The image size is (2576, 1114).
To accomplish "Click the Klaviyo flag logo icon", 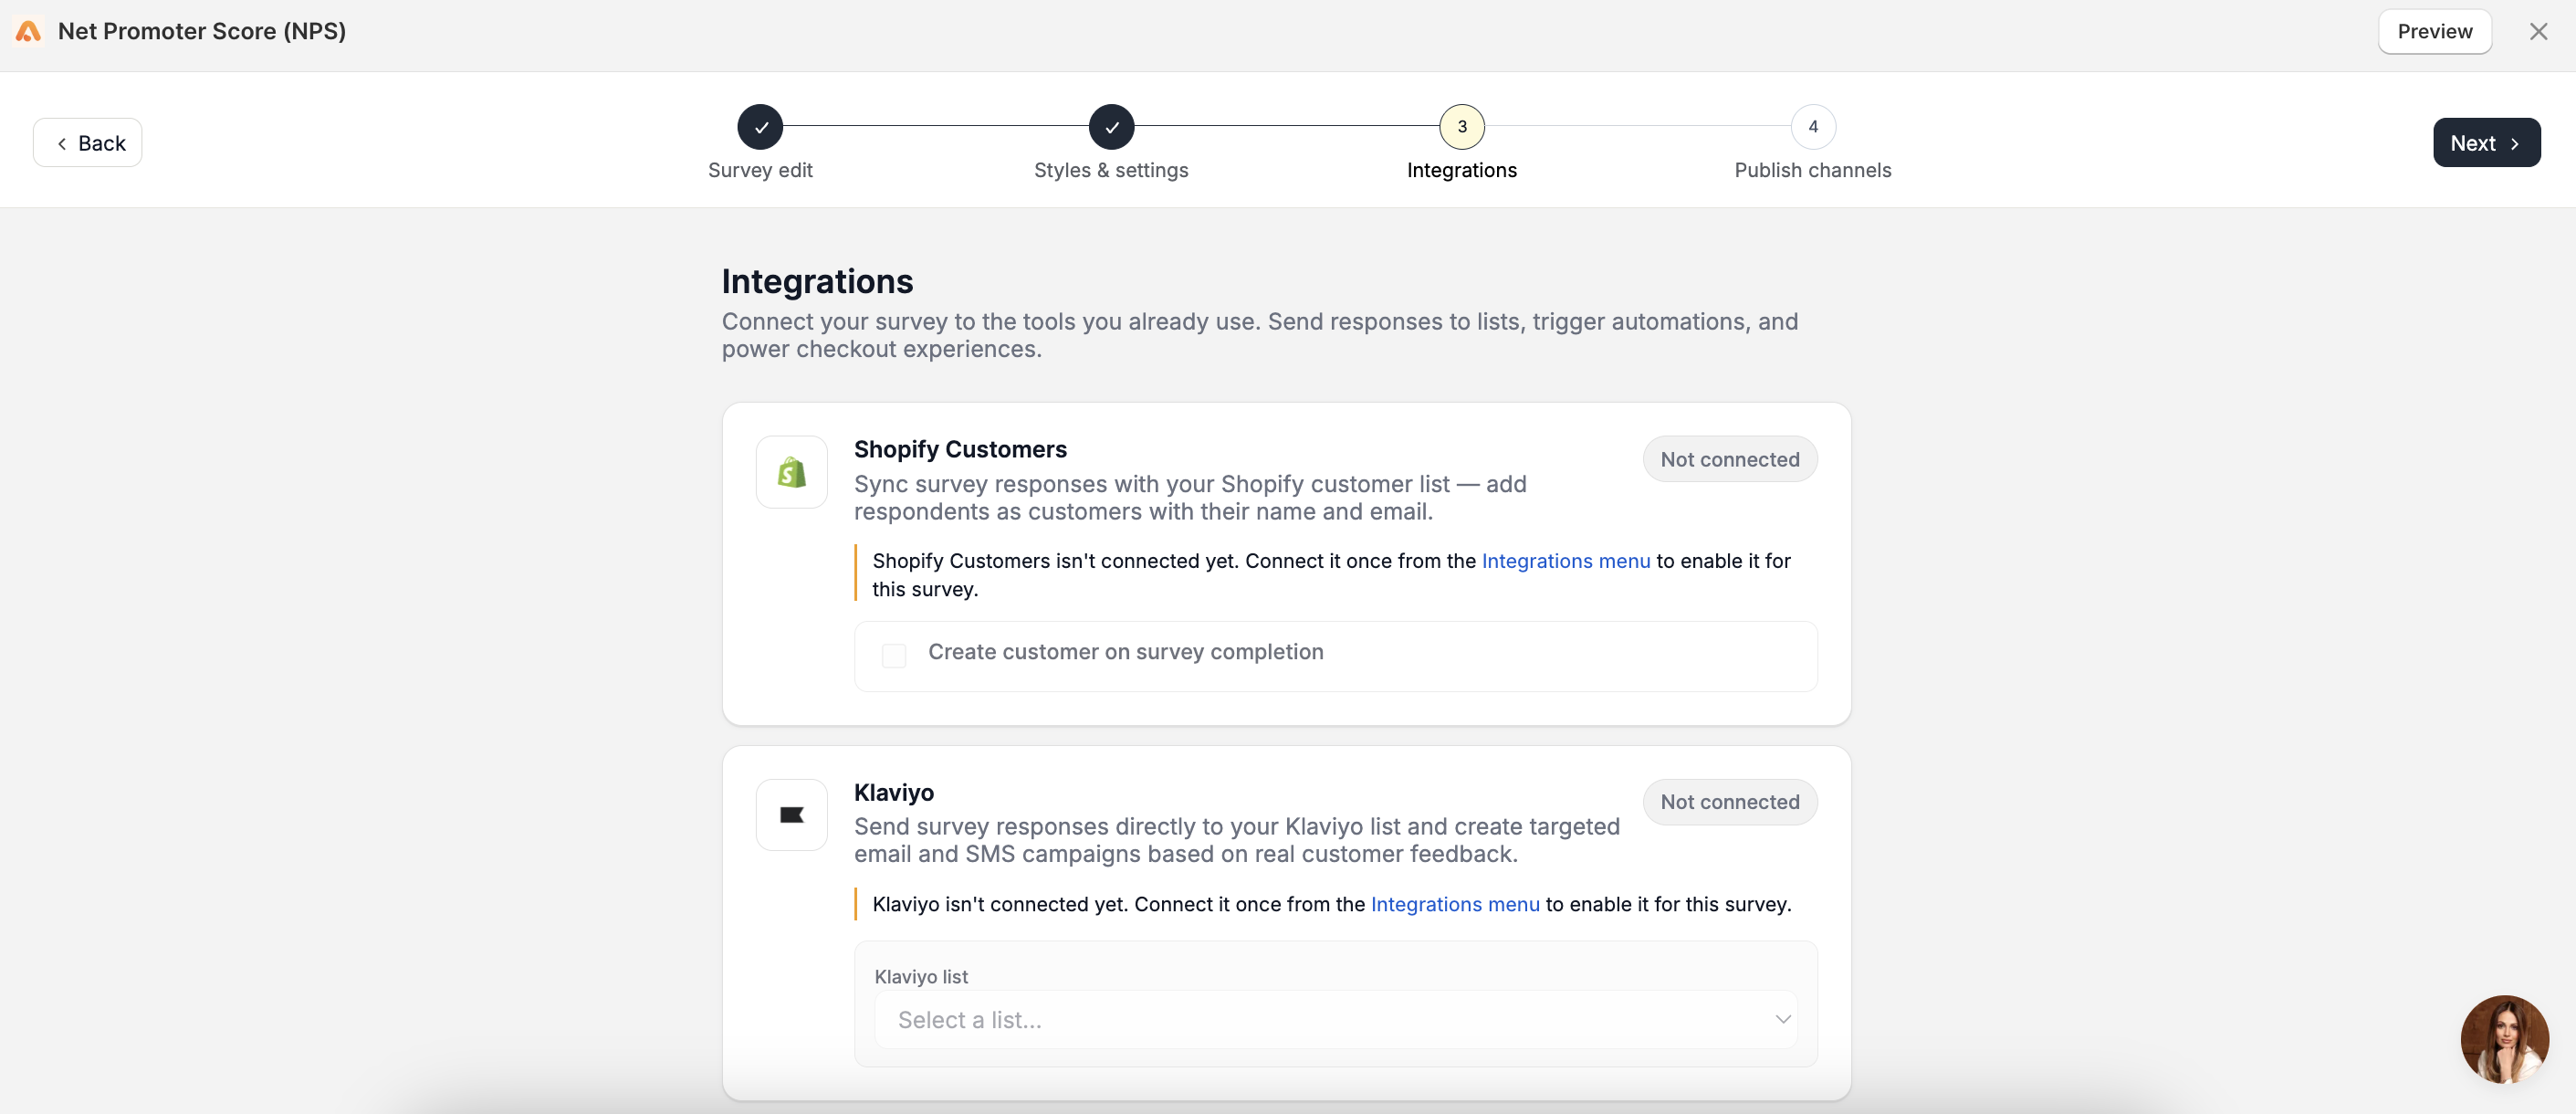I will tap(792, 815).
